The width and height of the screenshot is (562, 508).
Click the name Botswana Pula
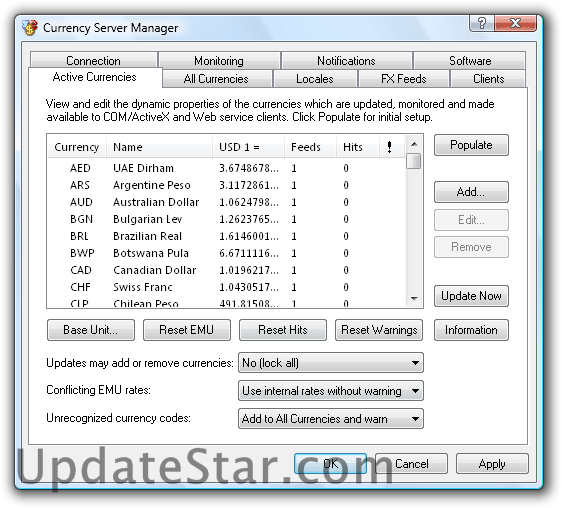click(x=151, y=253)
